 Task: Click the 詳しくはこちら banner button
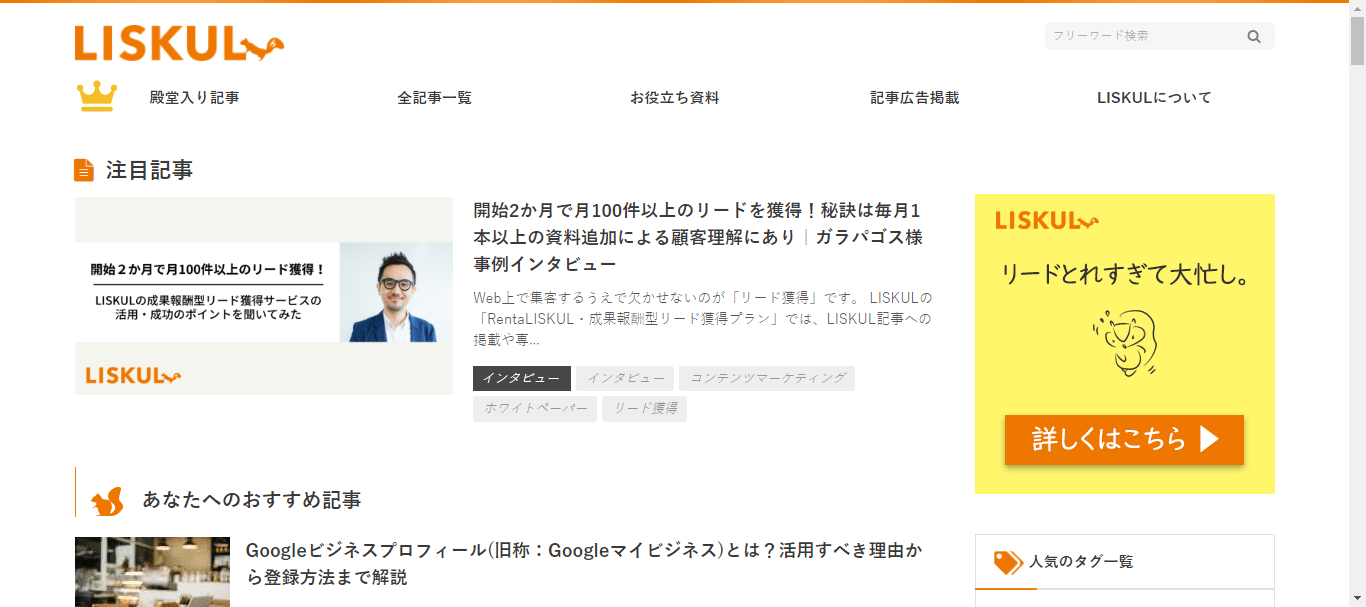pyautogui.click(x=1124, y=440)
